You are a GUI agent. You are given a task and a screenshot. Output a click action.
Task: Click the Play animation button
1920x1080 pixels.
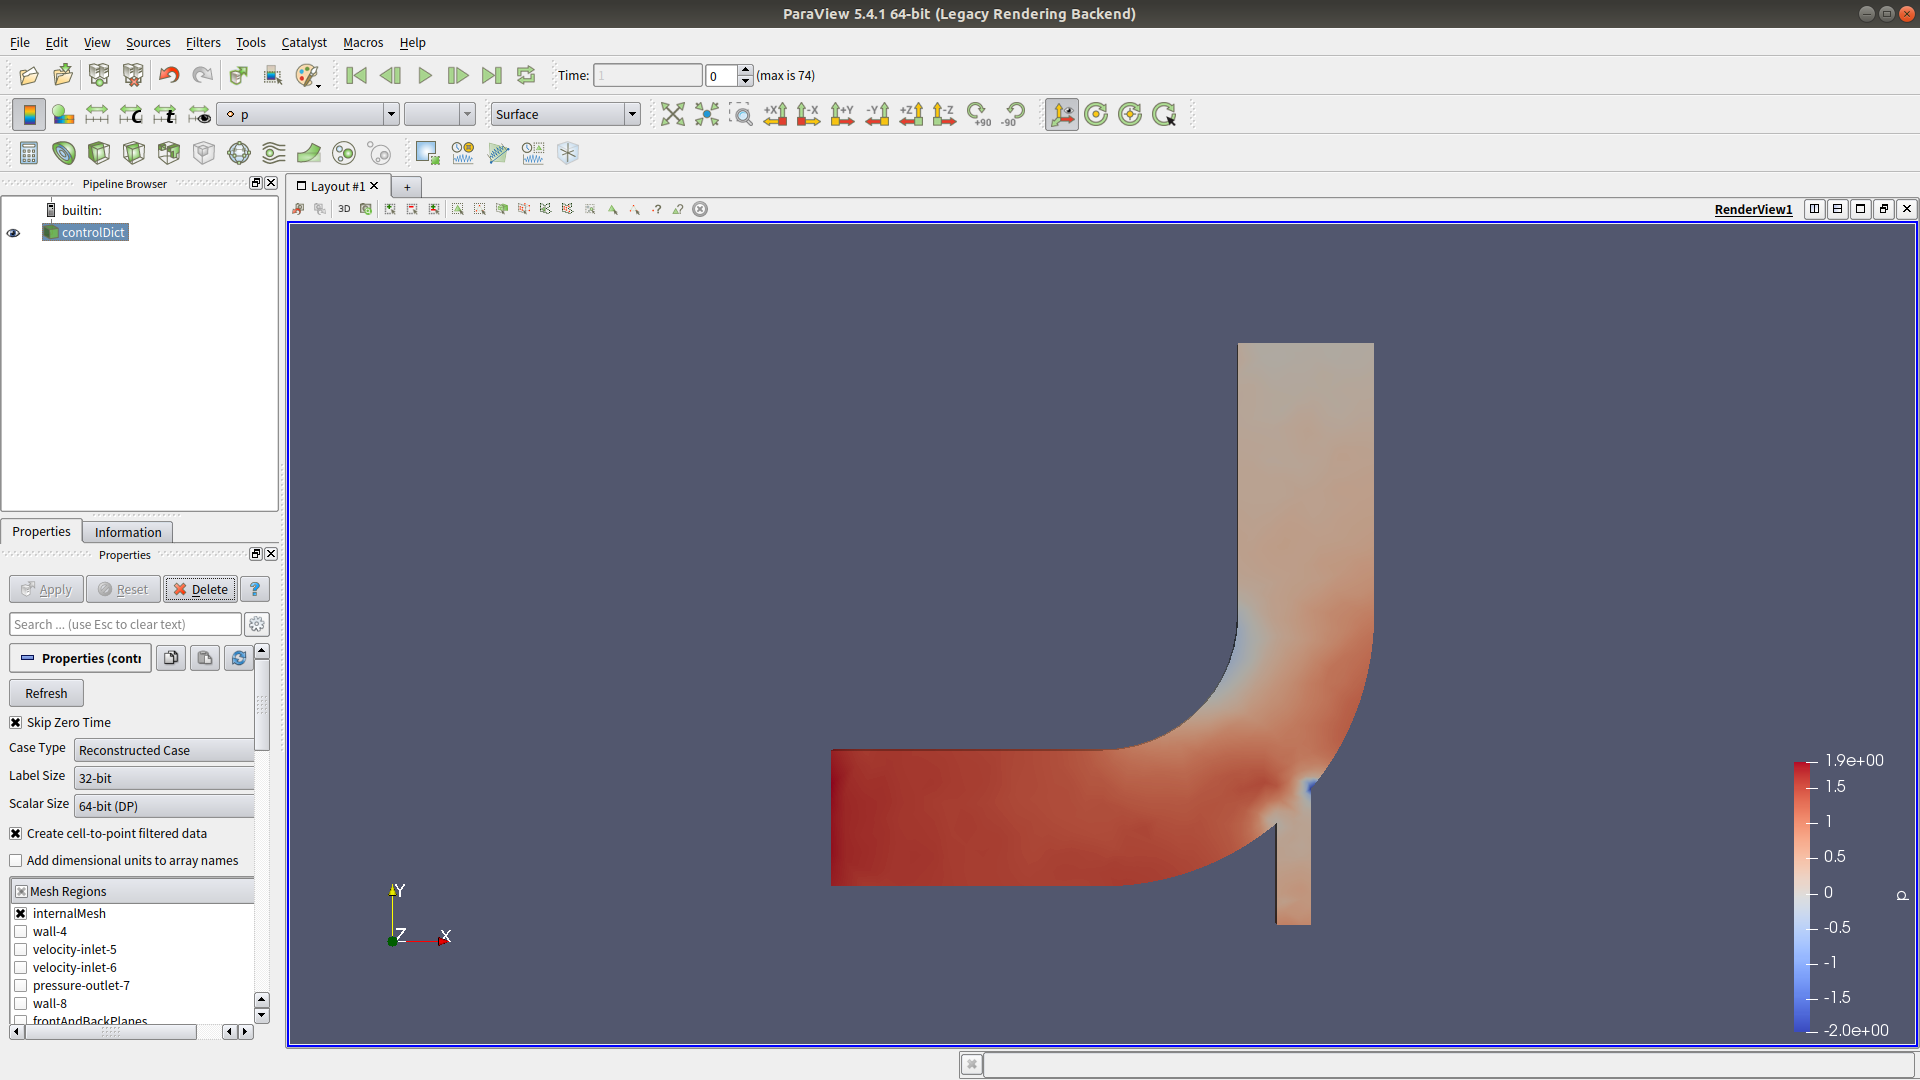tap(424, 75)
